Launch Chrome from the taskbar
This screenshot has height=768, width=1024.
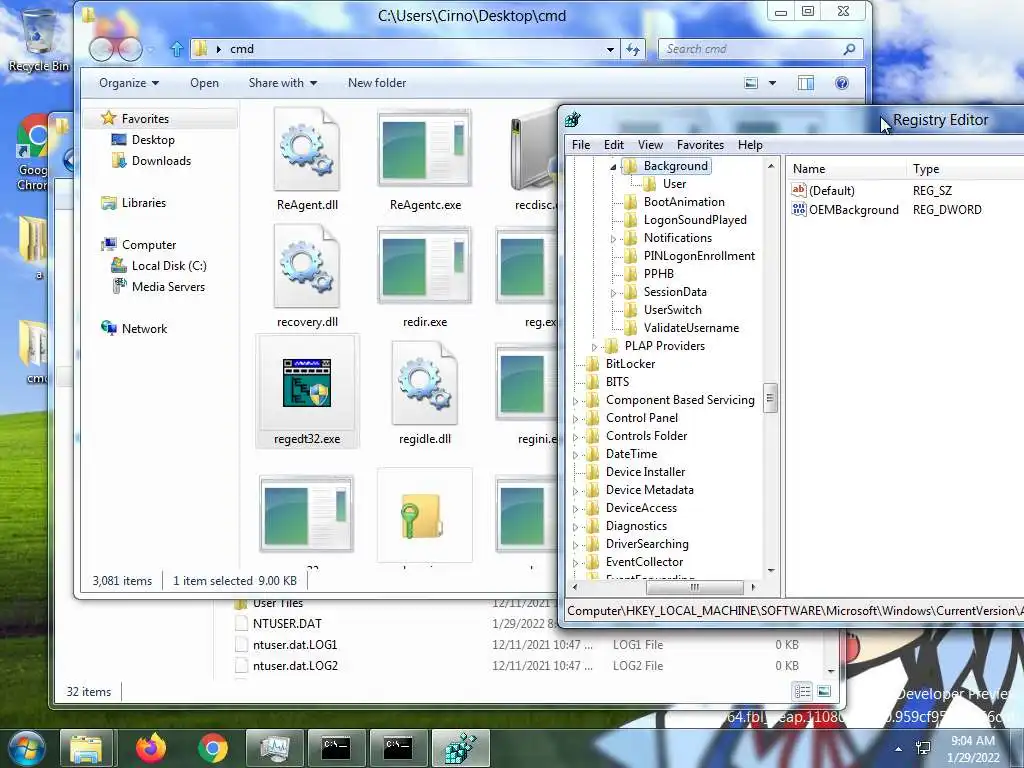(212, 748)
